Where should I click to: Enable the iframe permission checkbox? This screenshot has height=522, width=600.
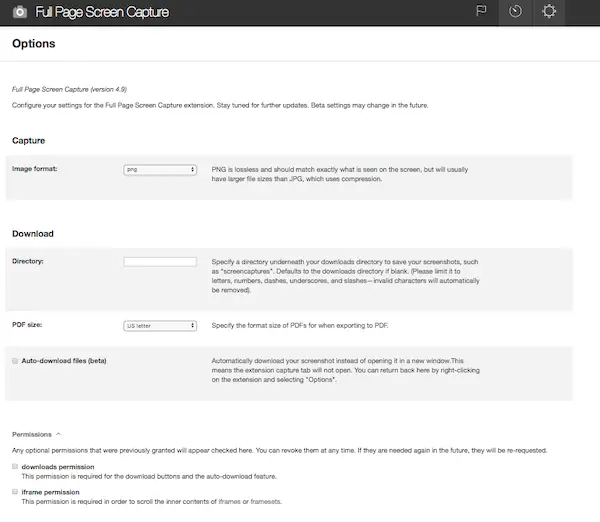(15, 492)
